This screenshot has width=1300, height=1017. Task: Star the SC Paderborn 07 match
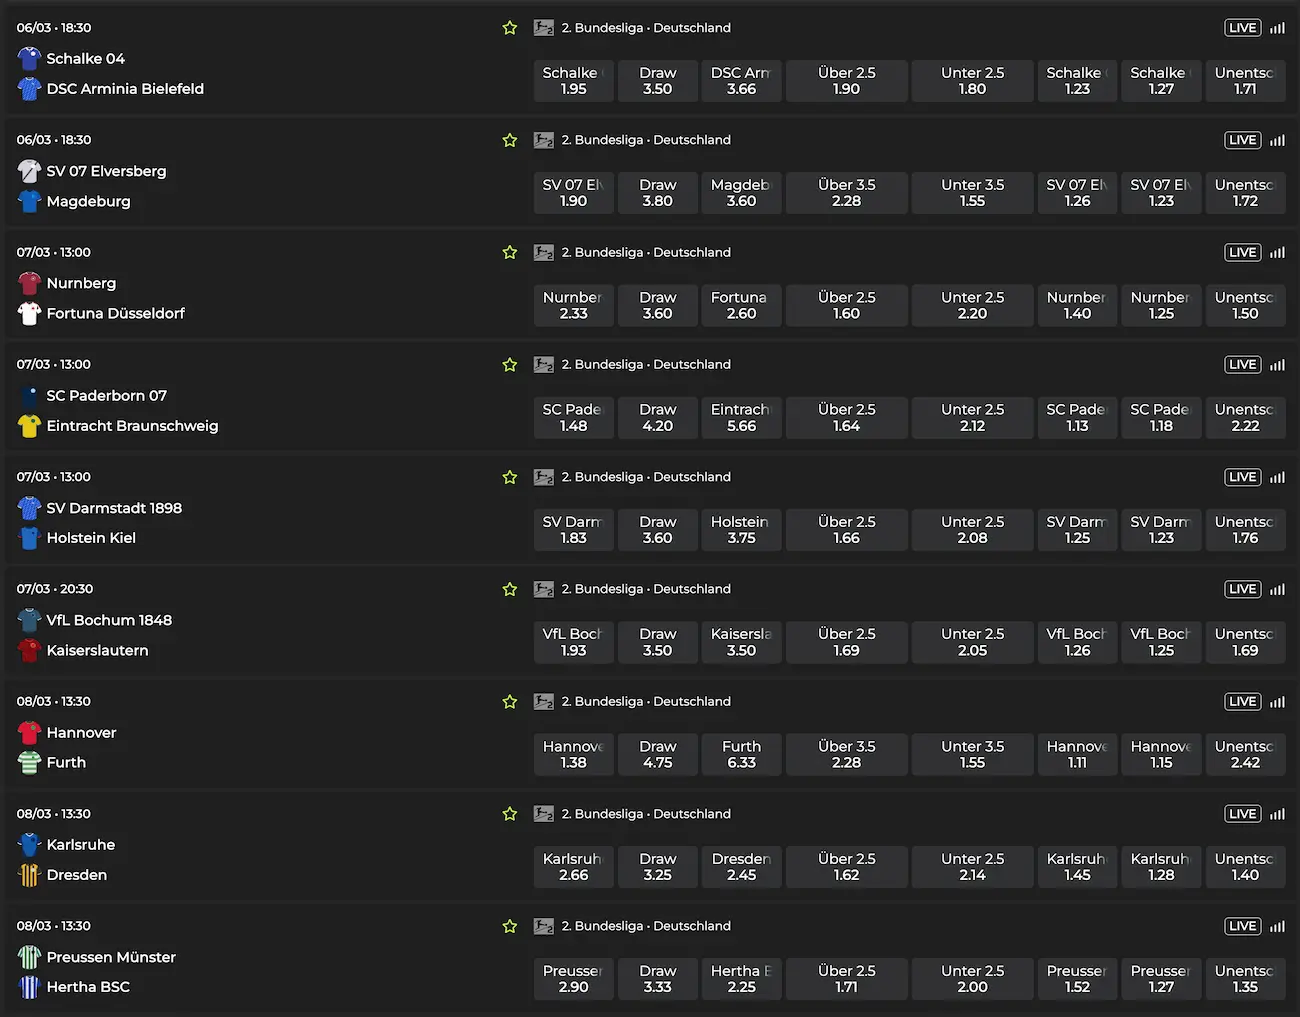coord(510,365)
